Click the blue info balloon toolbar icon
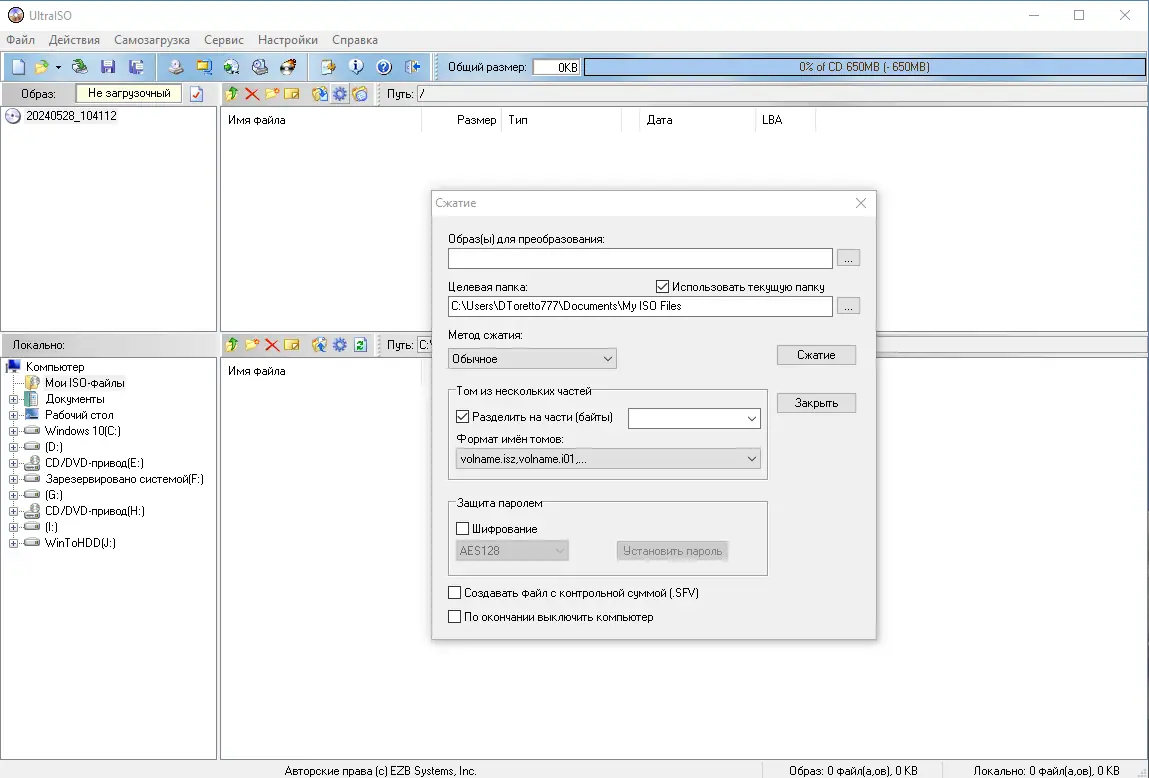 tap(356, 67)
